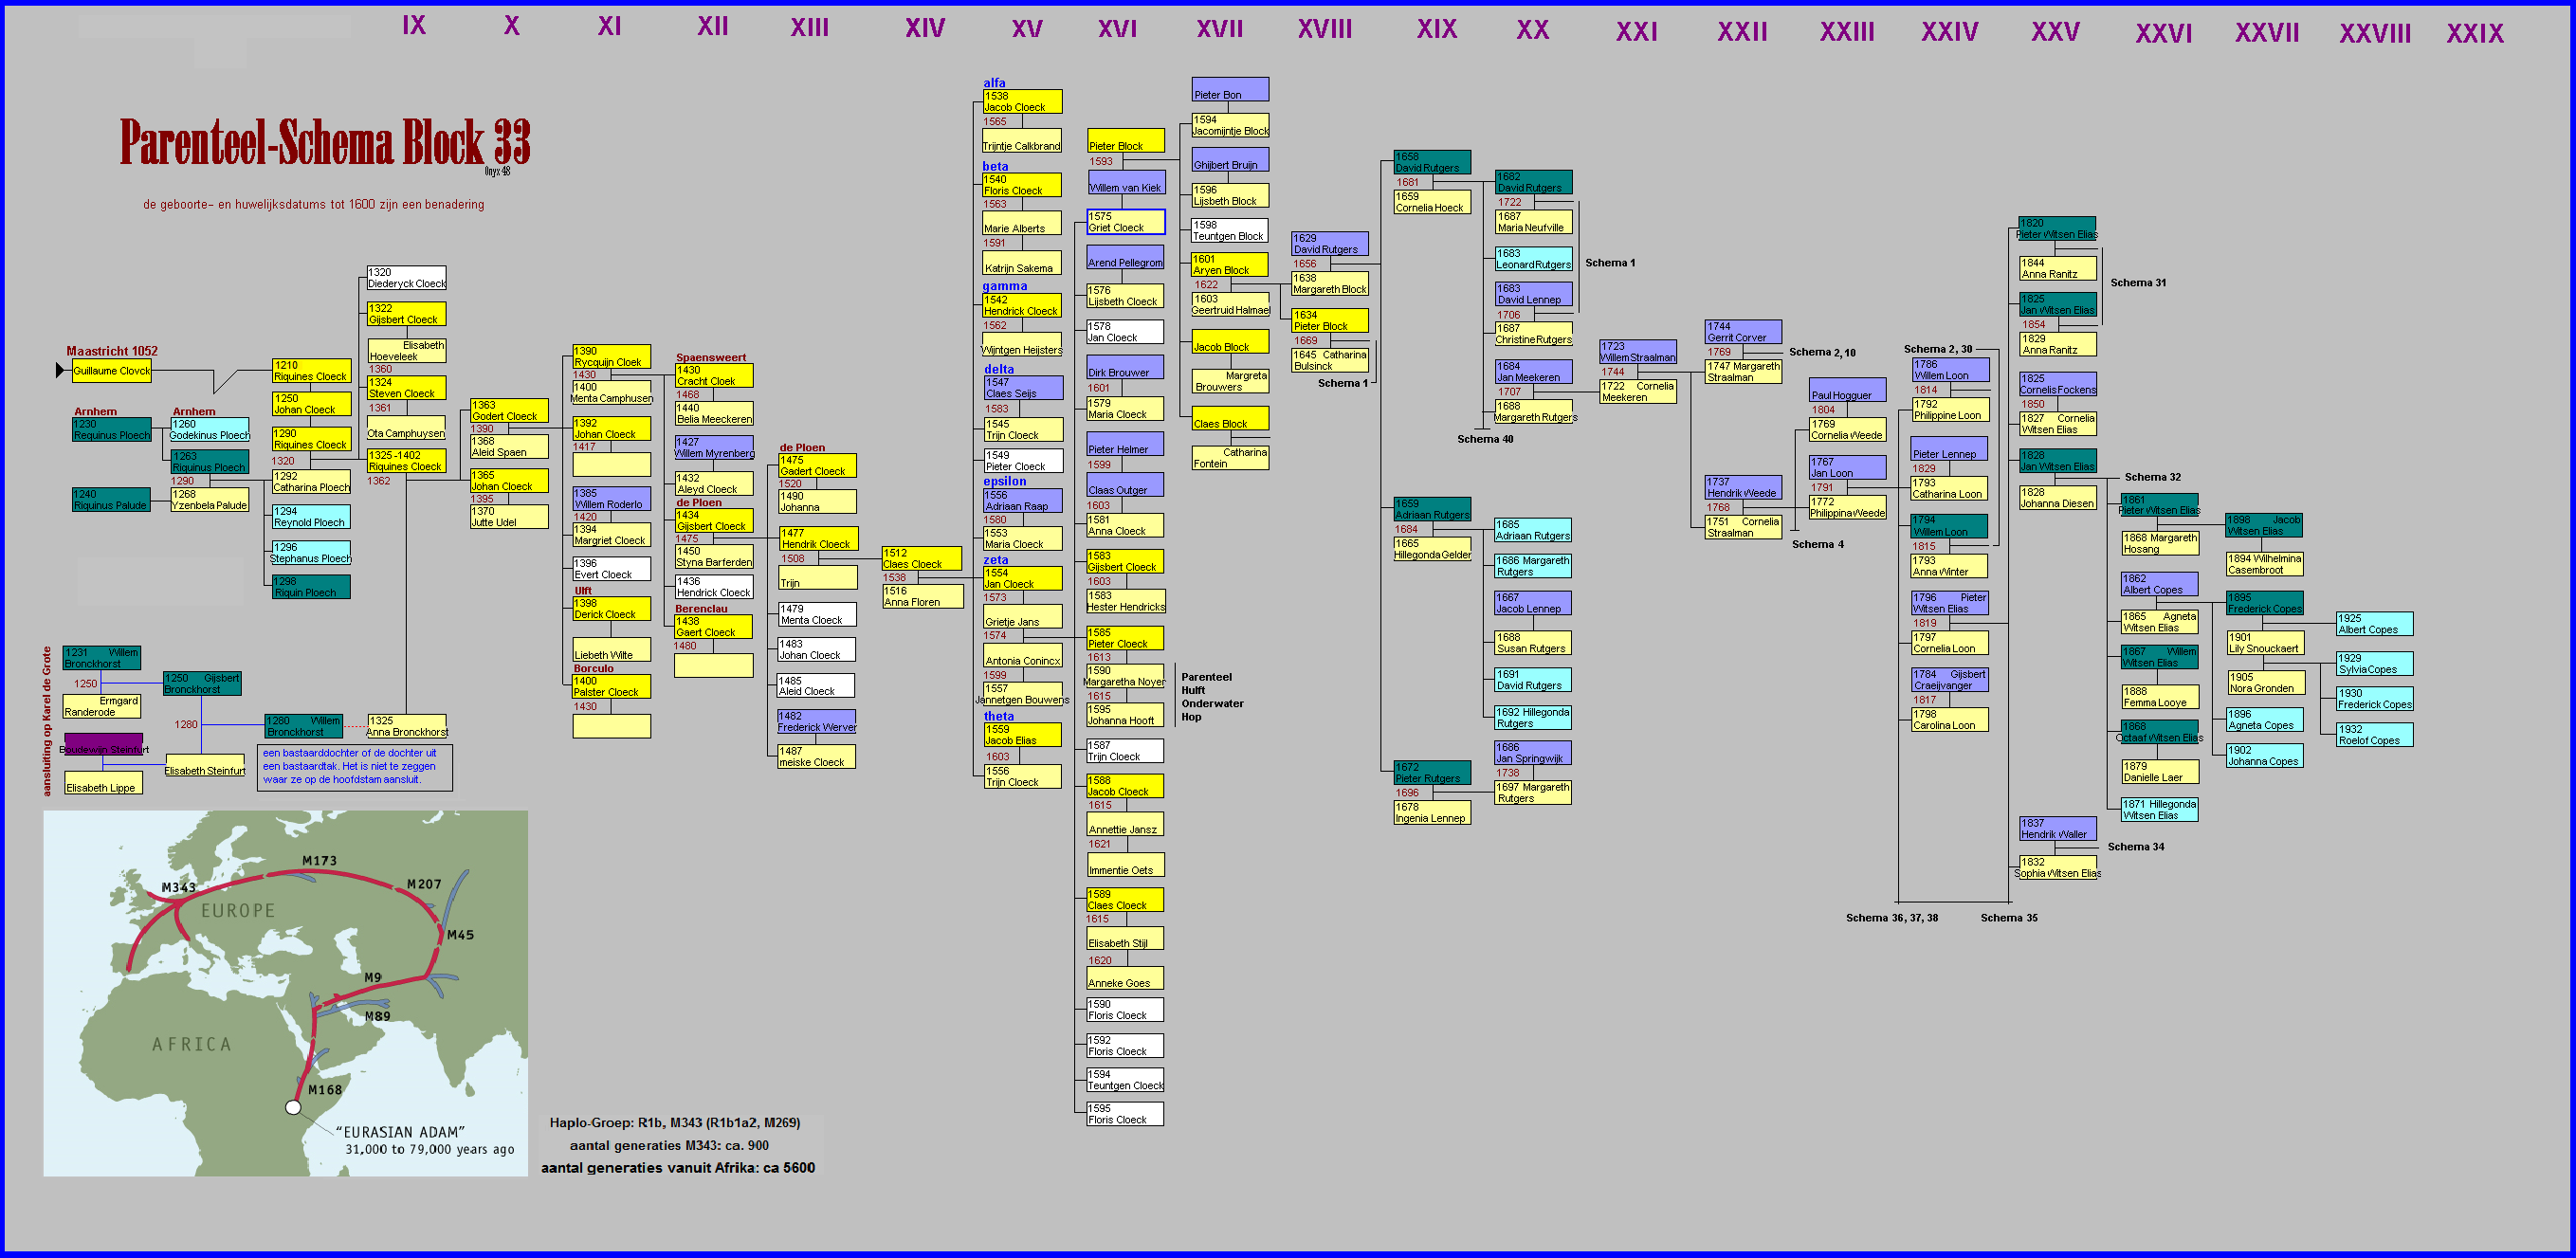Image resolution: width=2576 pixels, height=1258 pixels.
Task: Select the yellow 1512 Claes Cloeck box
Action: click(921, 558)
